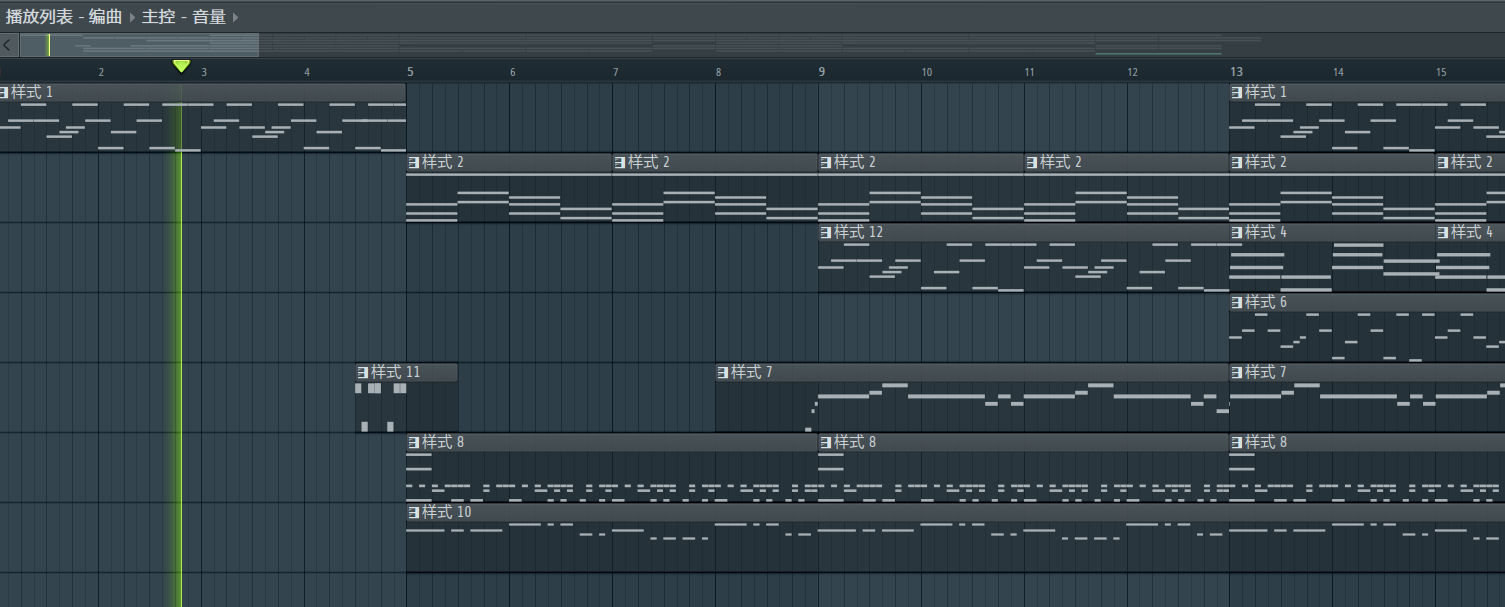Select the 样式 8 clip title at bar 9
This screenshot has height=607, width=1505.
(855, 442)
